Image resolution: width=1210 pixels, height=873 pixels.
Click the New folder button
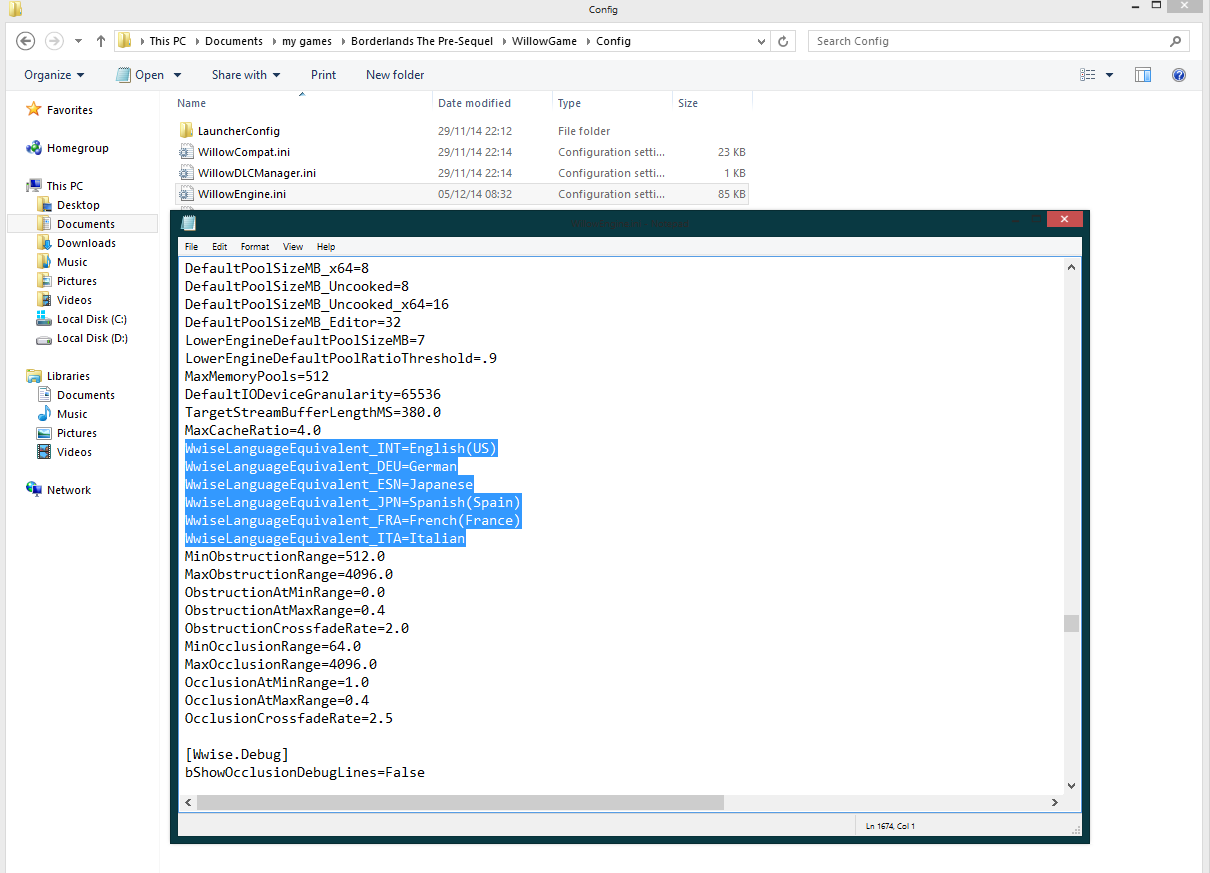point(395,75)
